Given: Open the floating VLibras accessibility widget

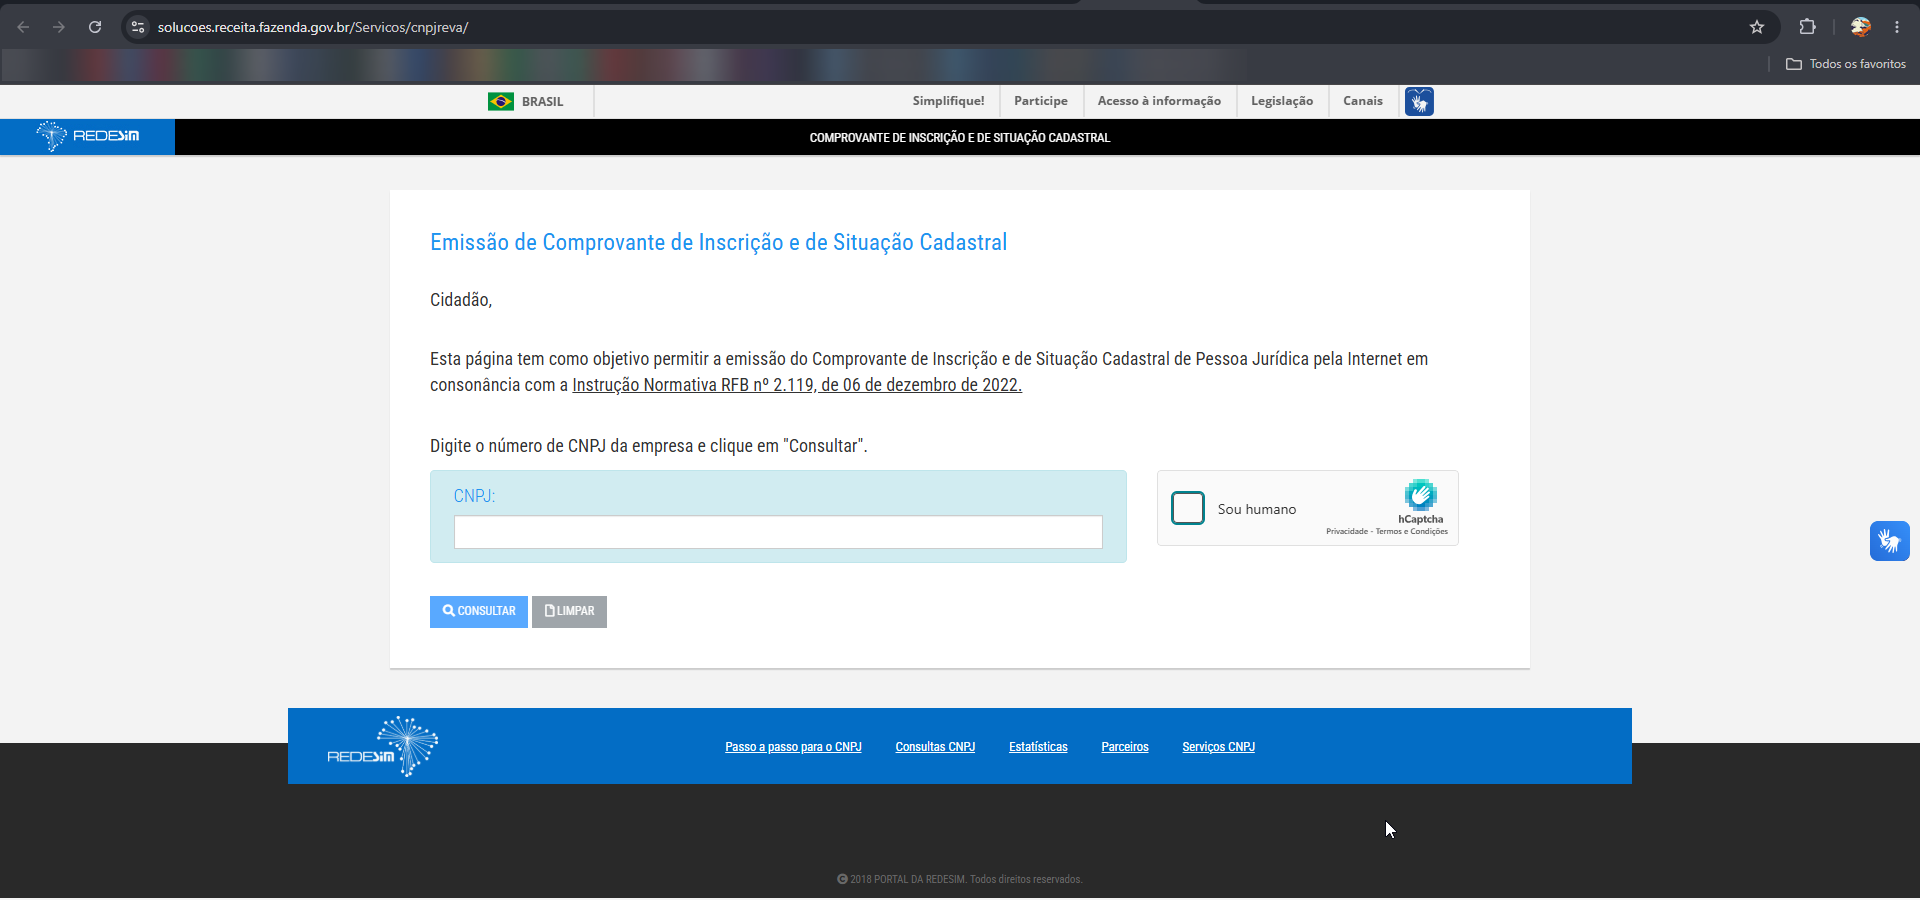Looking at the screenshot, I should (x=1890, y=541).
